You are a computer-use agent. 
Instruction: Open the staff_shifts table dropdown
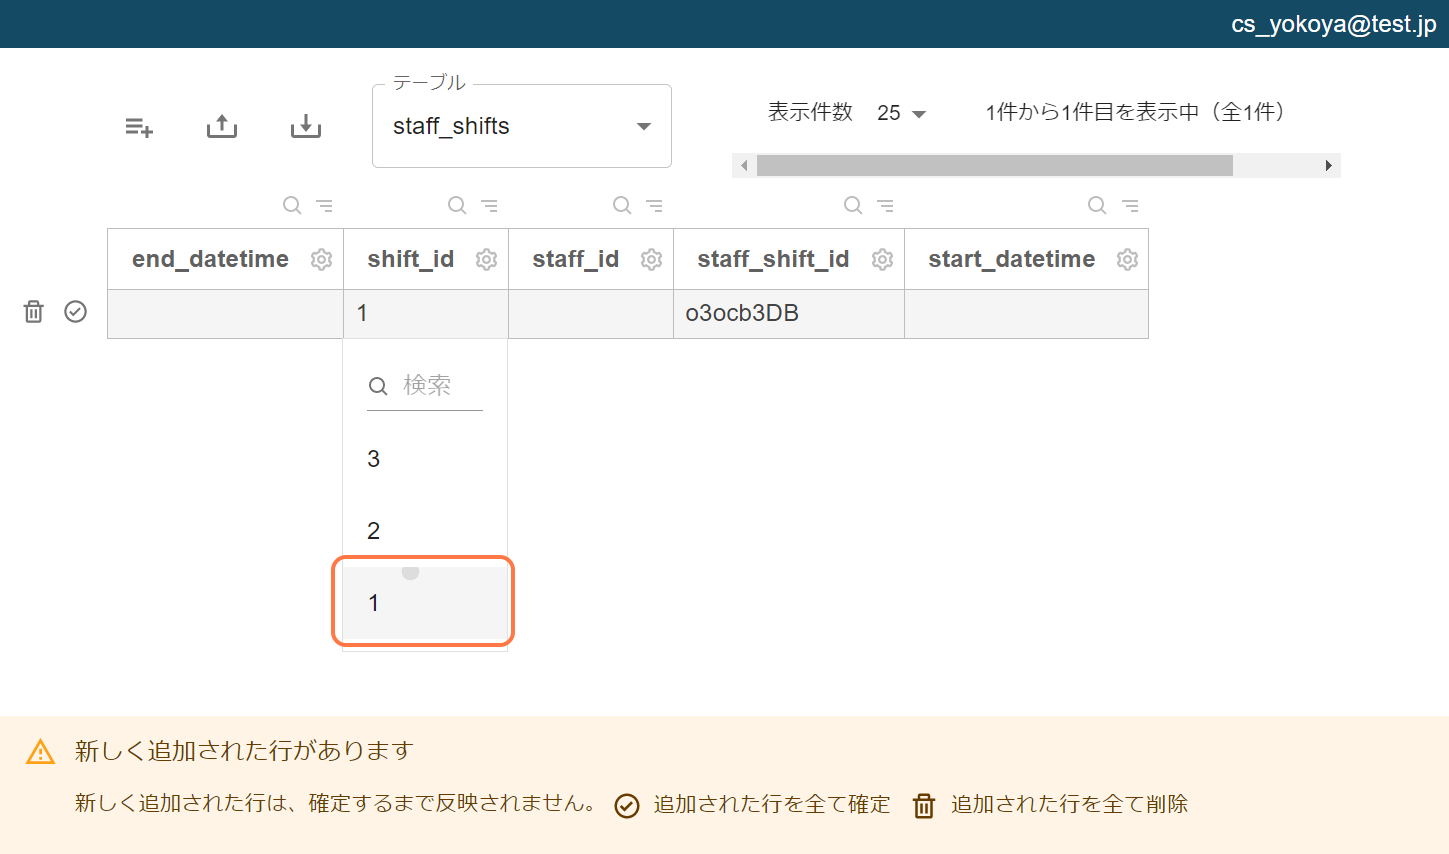pos(521,126)
